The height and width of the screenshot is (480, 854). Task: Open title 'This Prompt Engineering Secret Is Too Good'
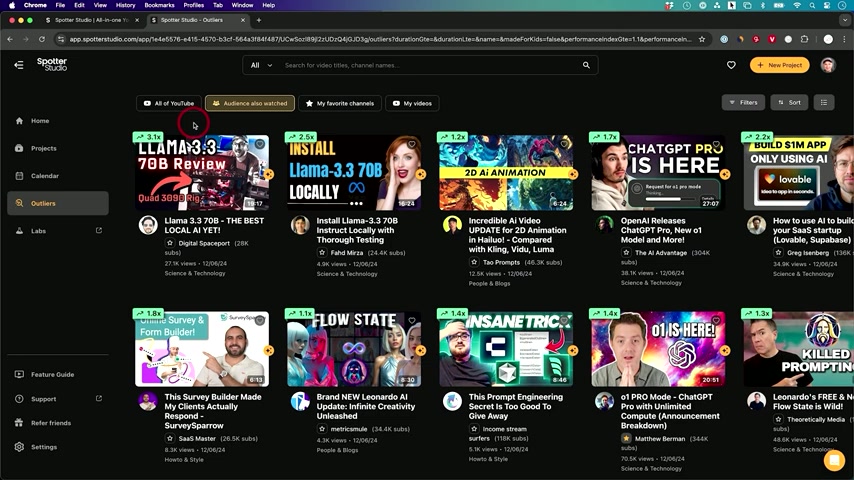[x=516, y=406]
